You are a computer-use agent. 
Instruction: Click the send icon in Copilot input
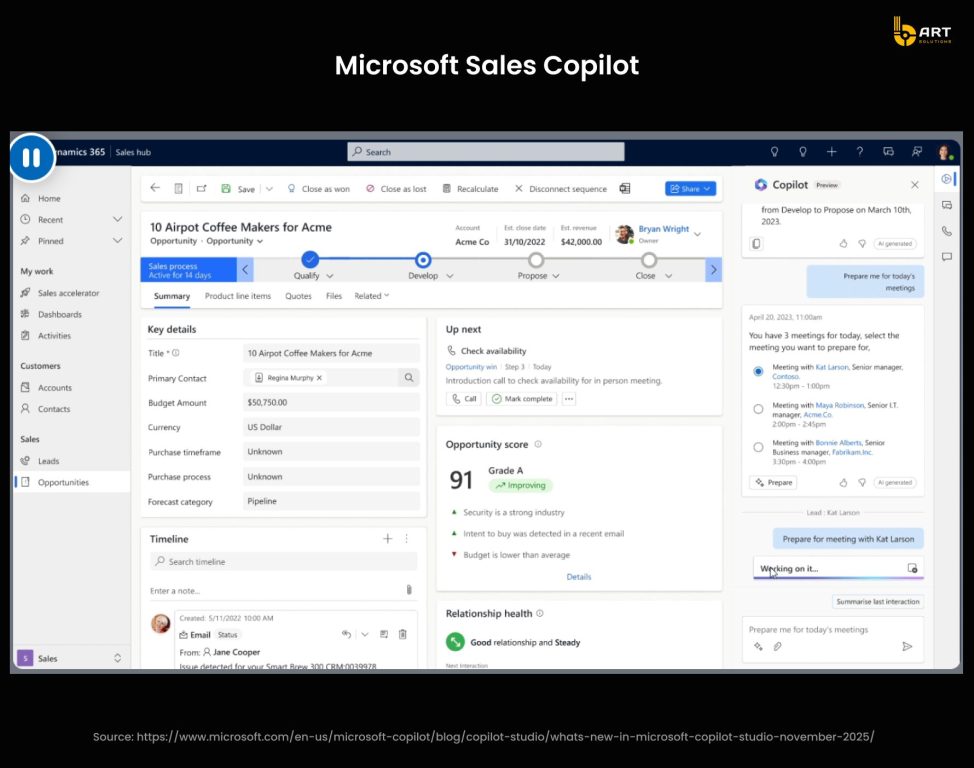[x=907, y=646]
